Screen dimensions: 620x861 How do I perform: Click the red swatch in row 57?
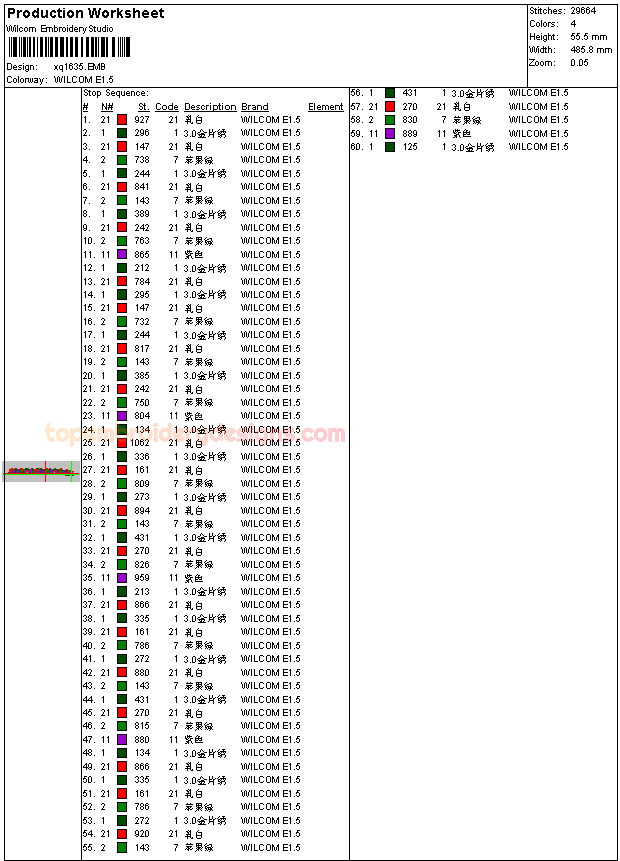pos(390,107)
